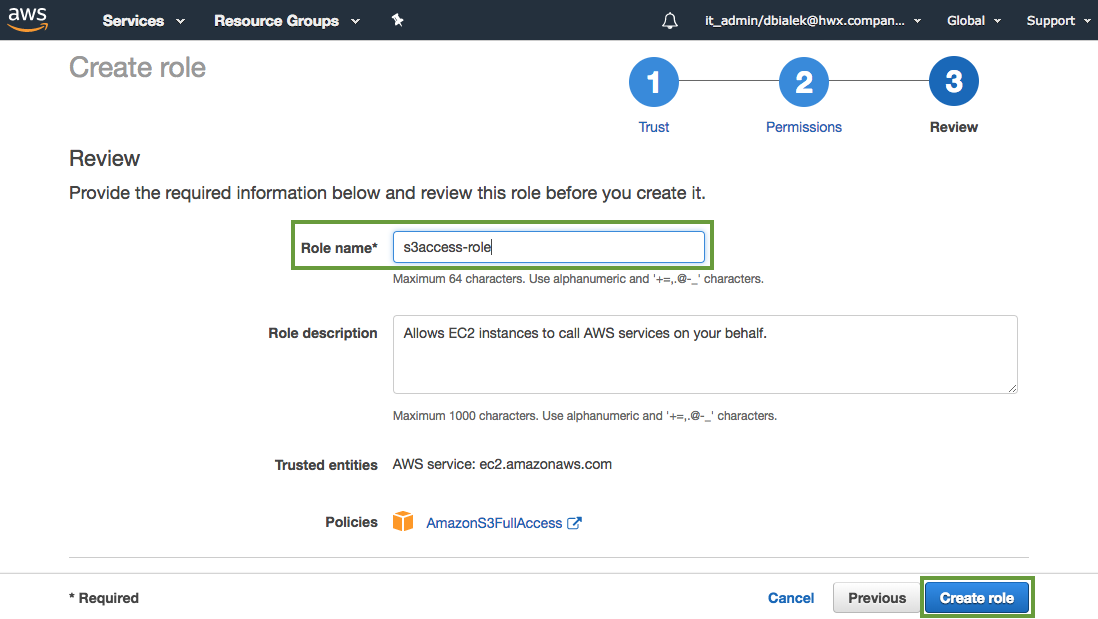Click external link icon beside AmazonS3FullAccess

pos(574,523)
